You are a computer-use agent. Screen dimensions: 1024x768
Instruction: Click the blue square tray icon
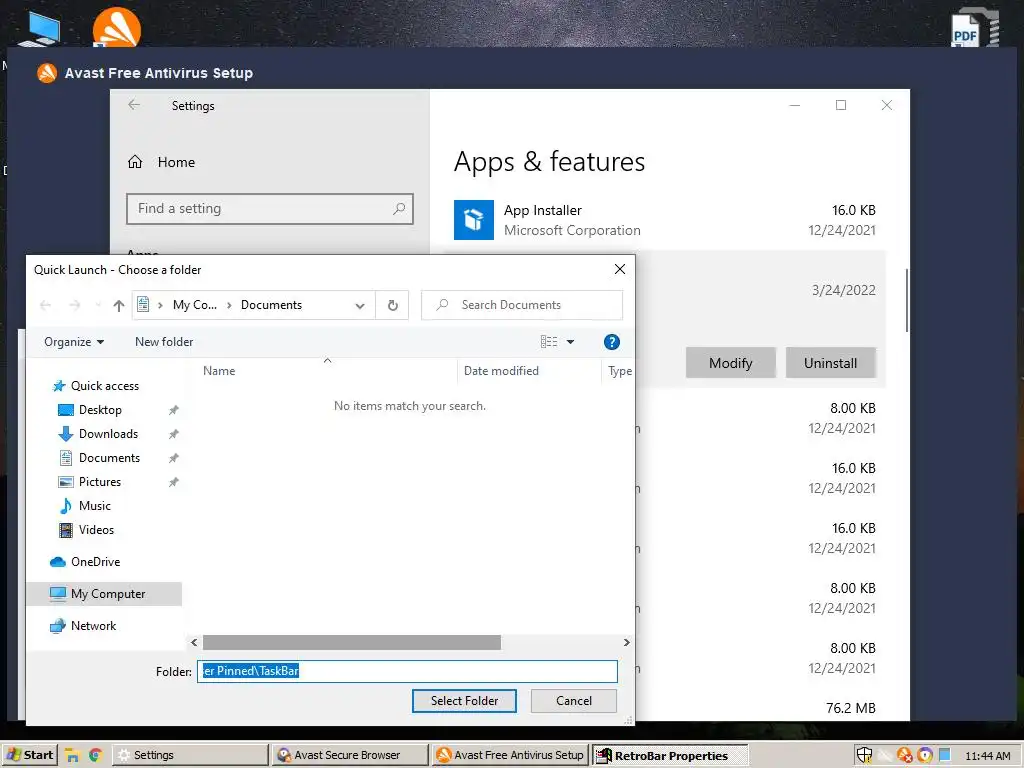944,756
